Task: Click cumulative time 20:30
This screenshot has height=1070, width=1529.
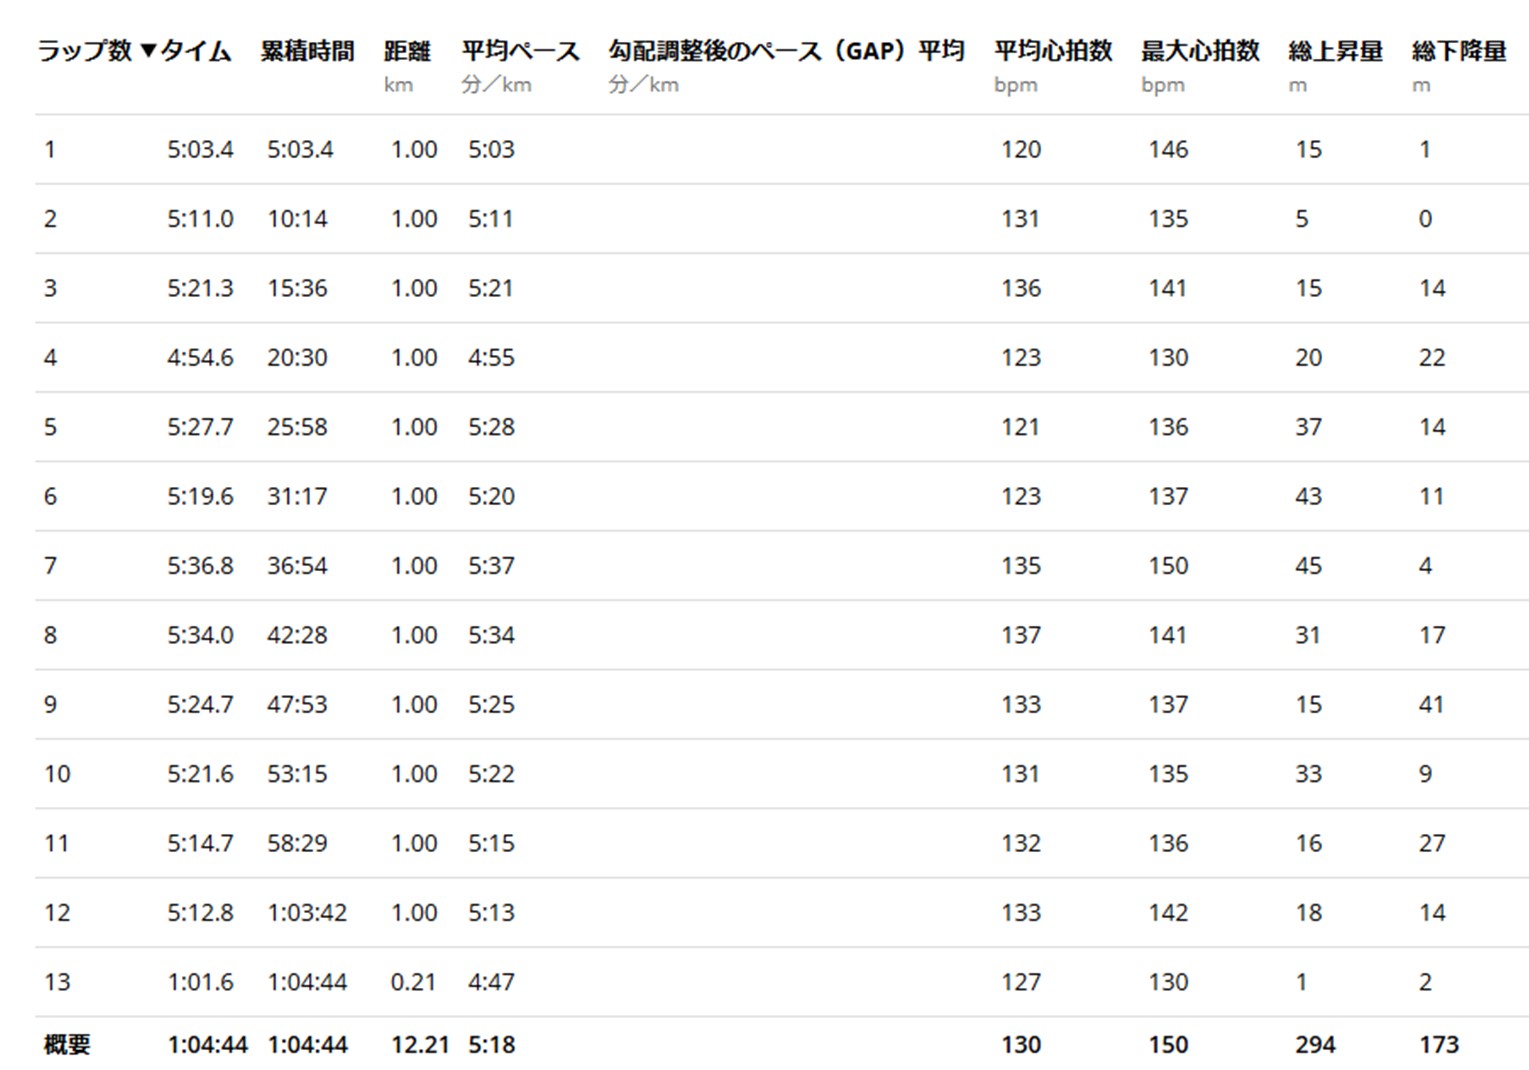Action: [x=297, y=358]
